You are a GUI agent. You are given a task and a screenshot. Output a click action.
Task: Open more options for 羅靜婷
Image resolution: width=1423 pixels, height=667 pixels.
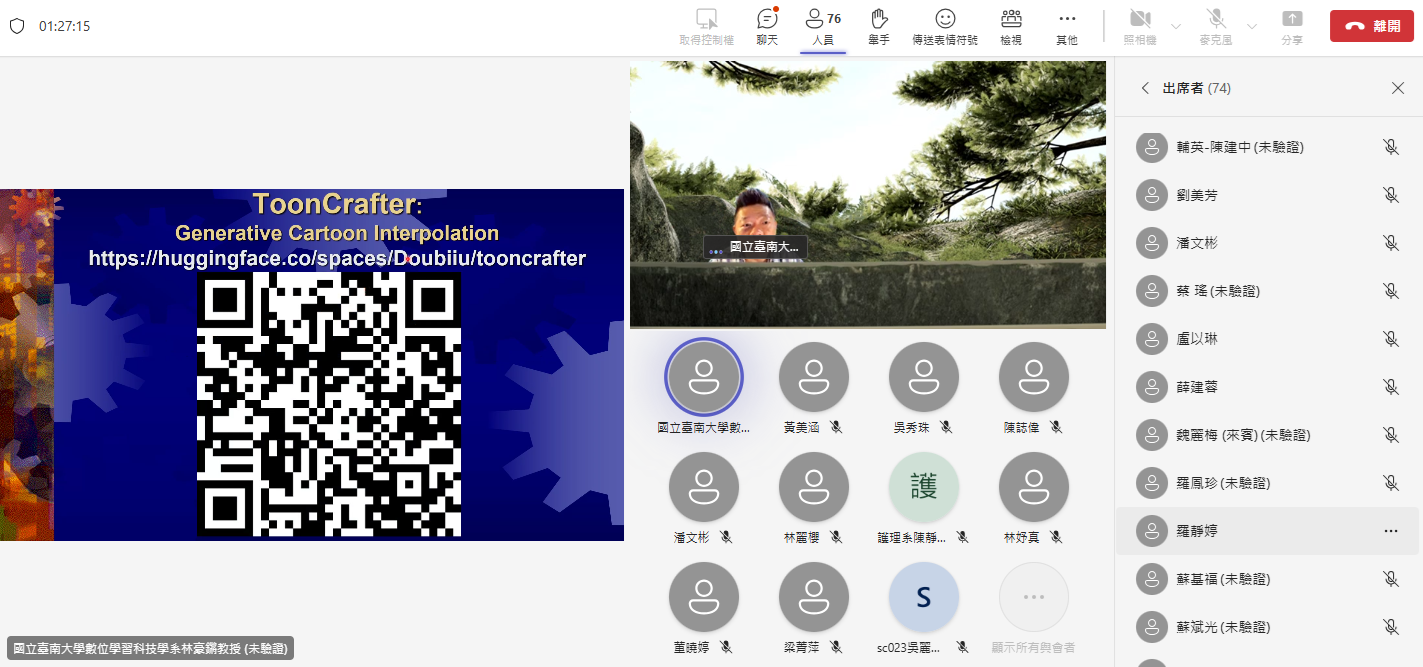point(1390,531)
